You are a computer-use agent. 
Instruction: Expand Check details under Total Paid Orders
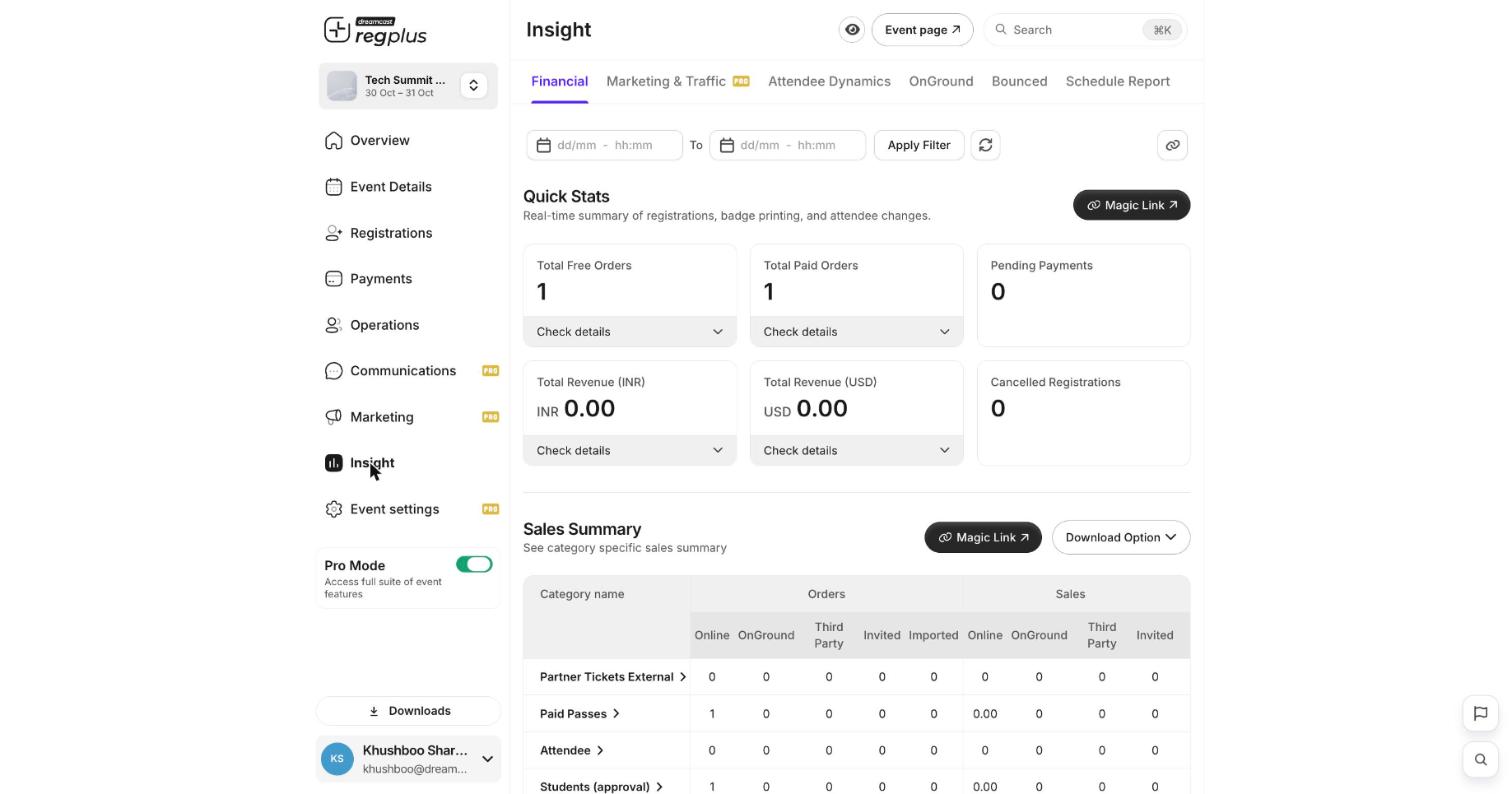click(857, 332)
